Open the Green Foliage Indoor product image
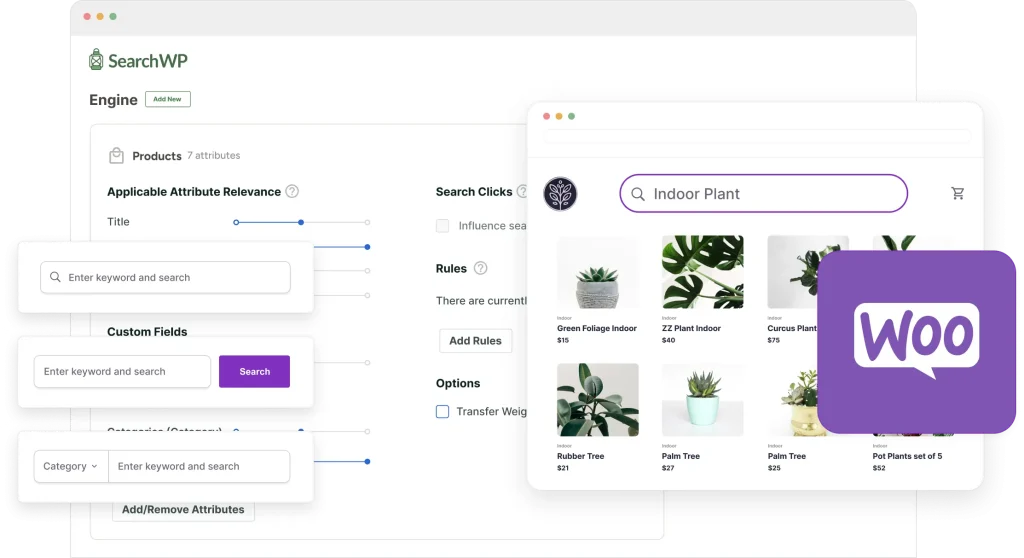Screen dimensions: 1024x558 pyautogui.click(x=598, y=272)
